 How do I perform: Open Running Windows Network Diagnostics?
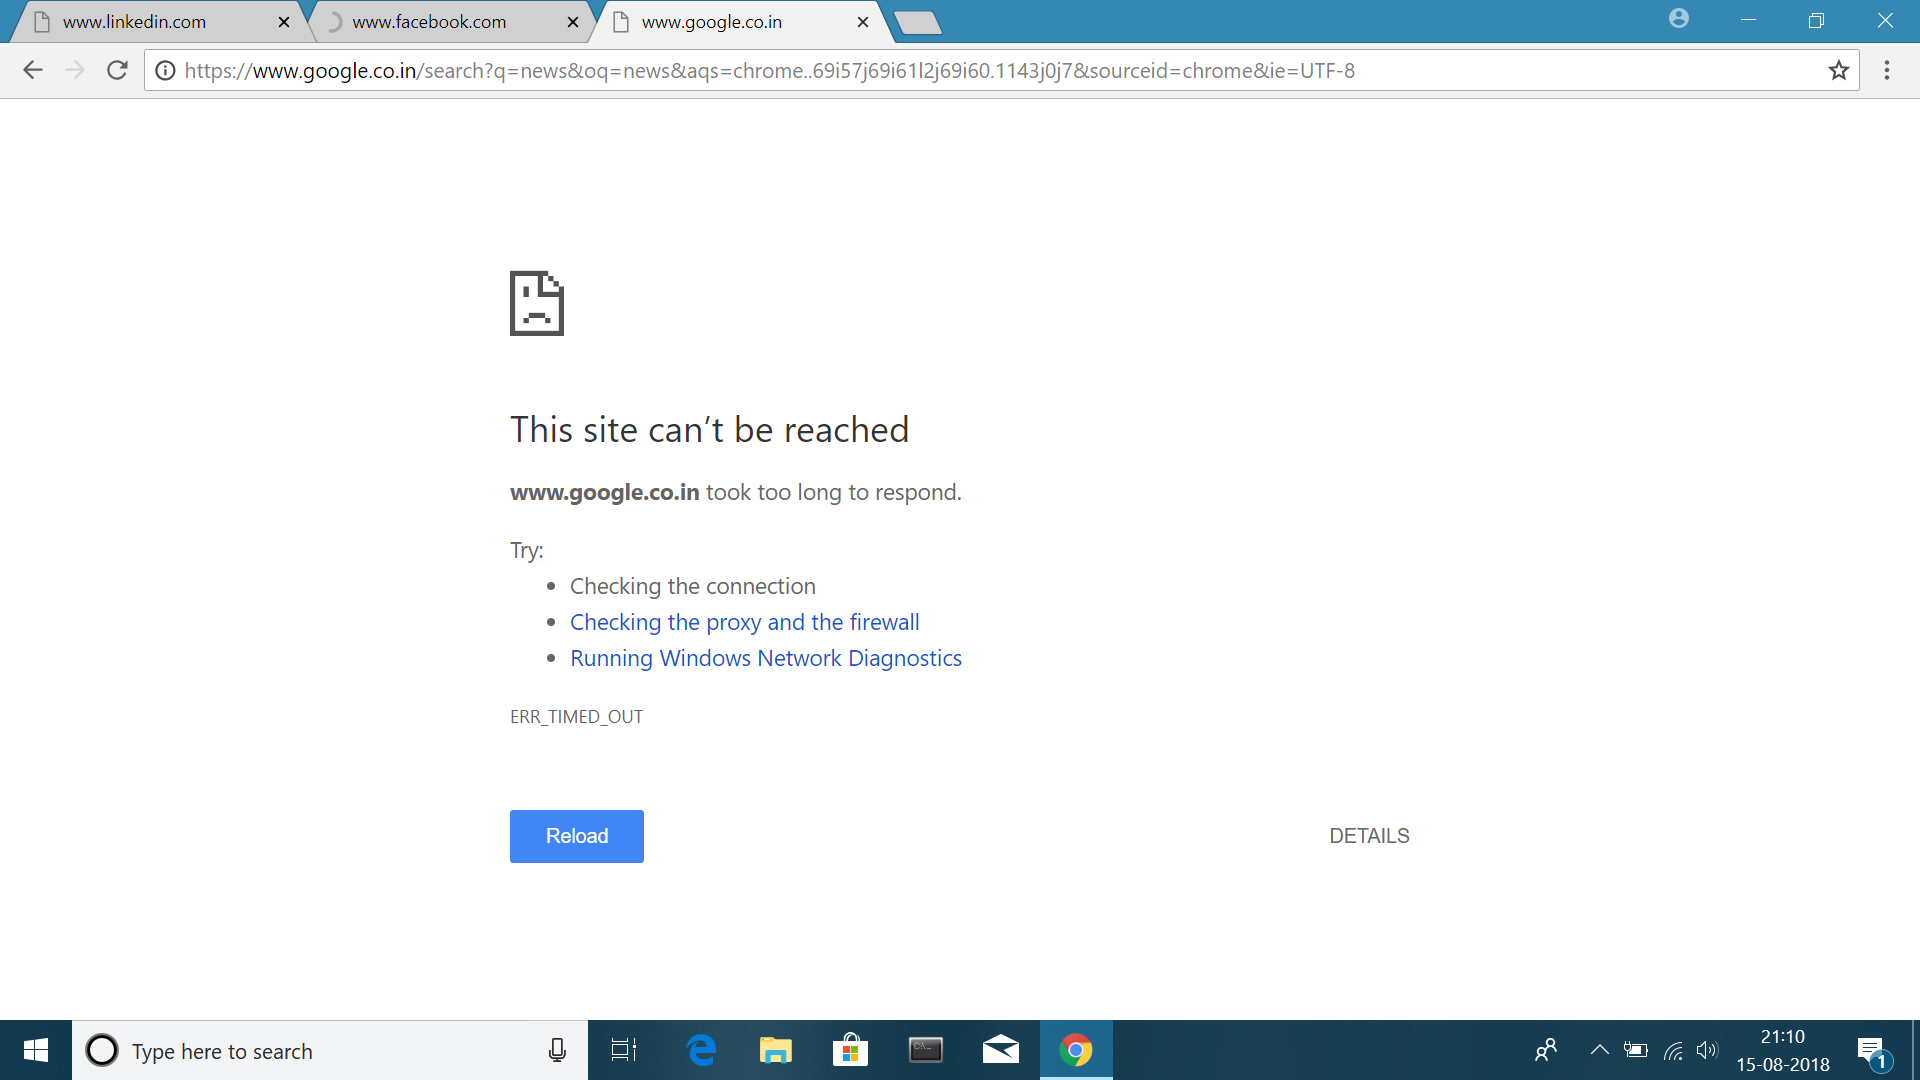click(765, 657)
